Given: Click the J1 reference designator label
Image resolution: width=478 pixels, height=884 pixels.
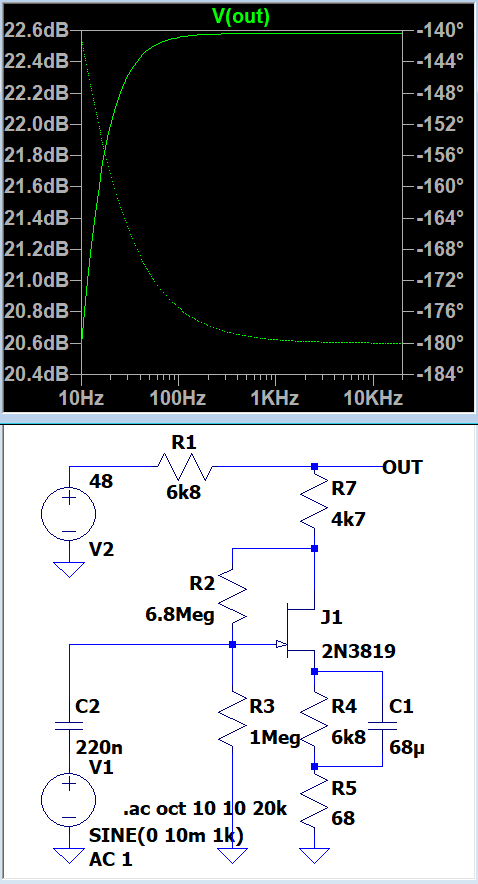Looking at the screenshot, I should point(331,618).
